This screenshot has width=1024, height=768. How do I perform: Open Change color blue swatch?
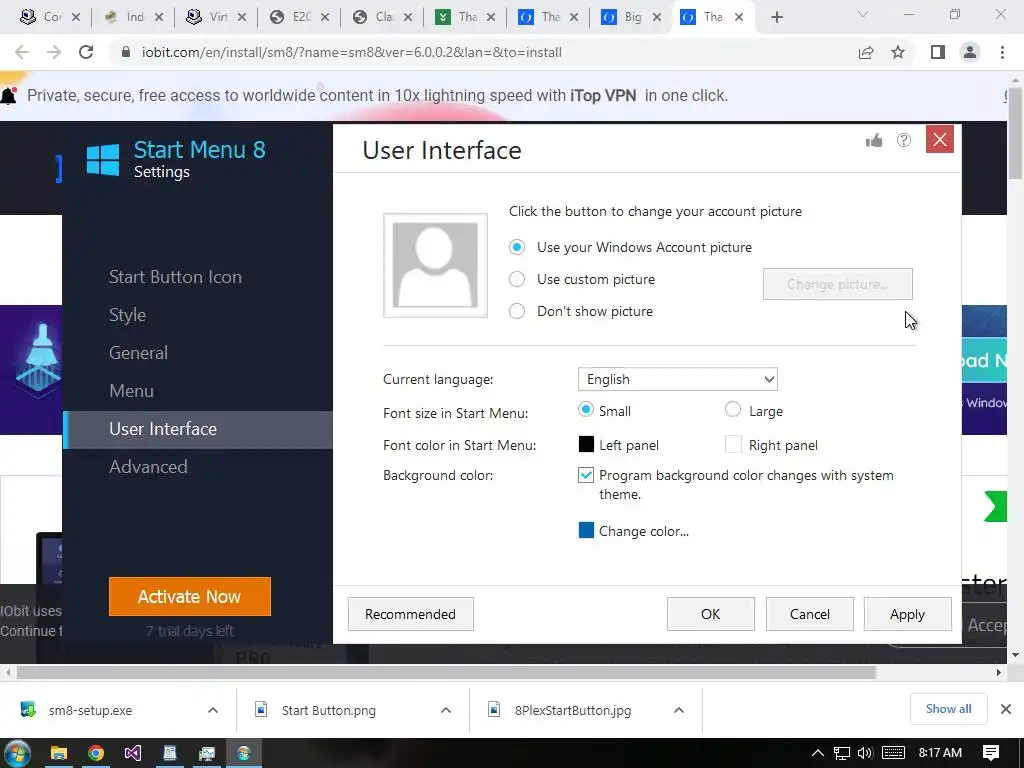[586, 530]
